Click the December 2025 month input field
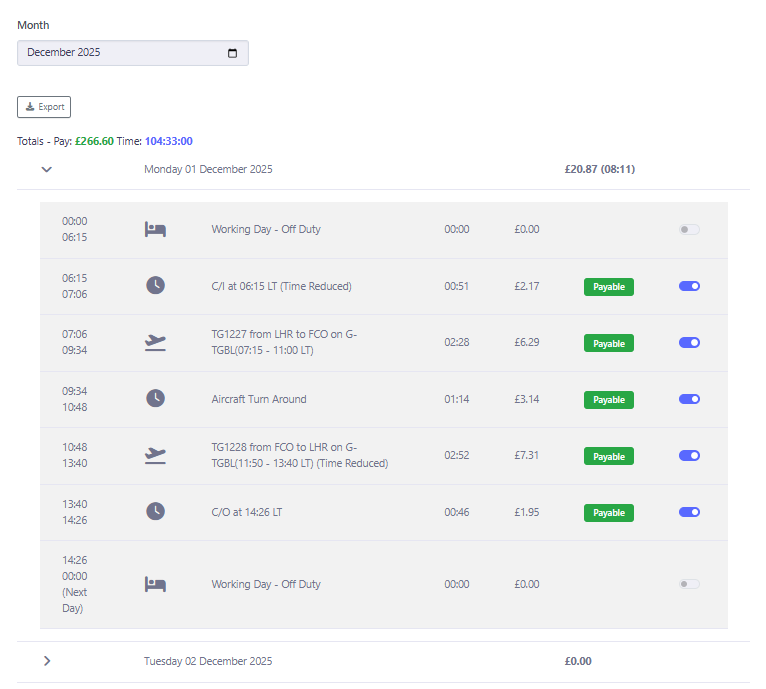The height and width of the screenshot is (689, 766). [120, 53]
